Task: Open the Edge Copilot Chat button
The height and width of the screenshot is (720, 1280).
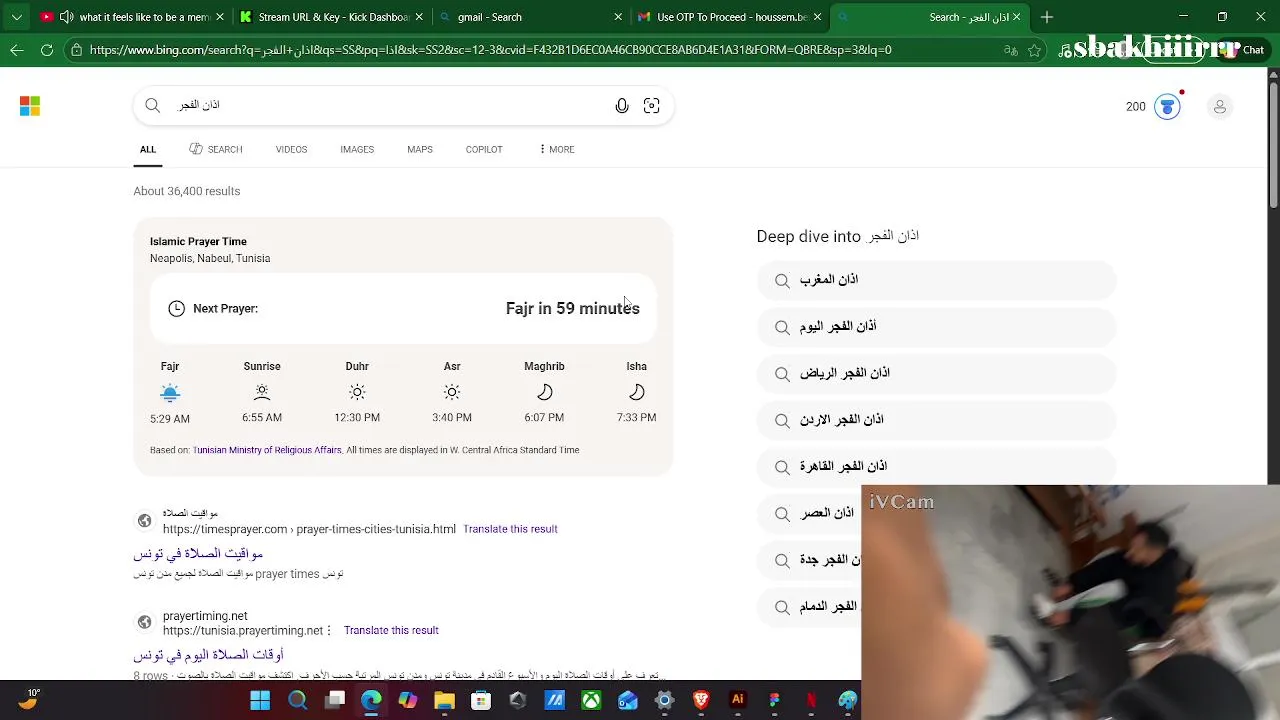Action: [x=1244, y=50]
